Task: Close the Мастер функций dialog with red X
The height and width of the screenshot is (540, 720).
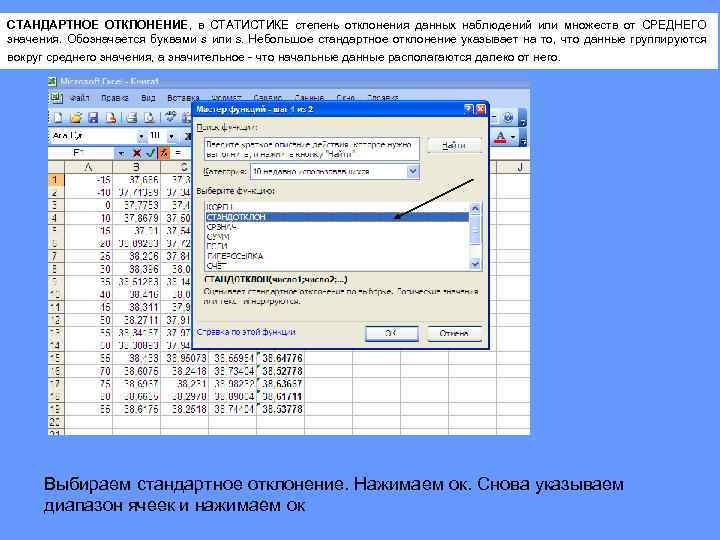Action: tap(480, 109)
